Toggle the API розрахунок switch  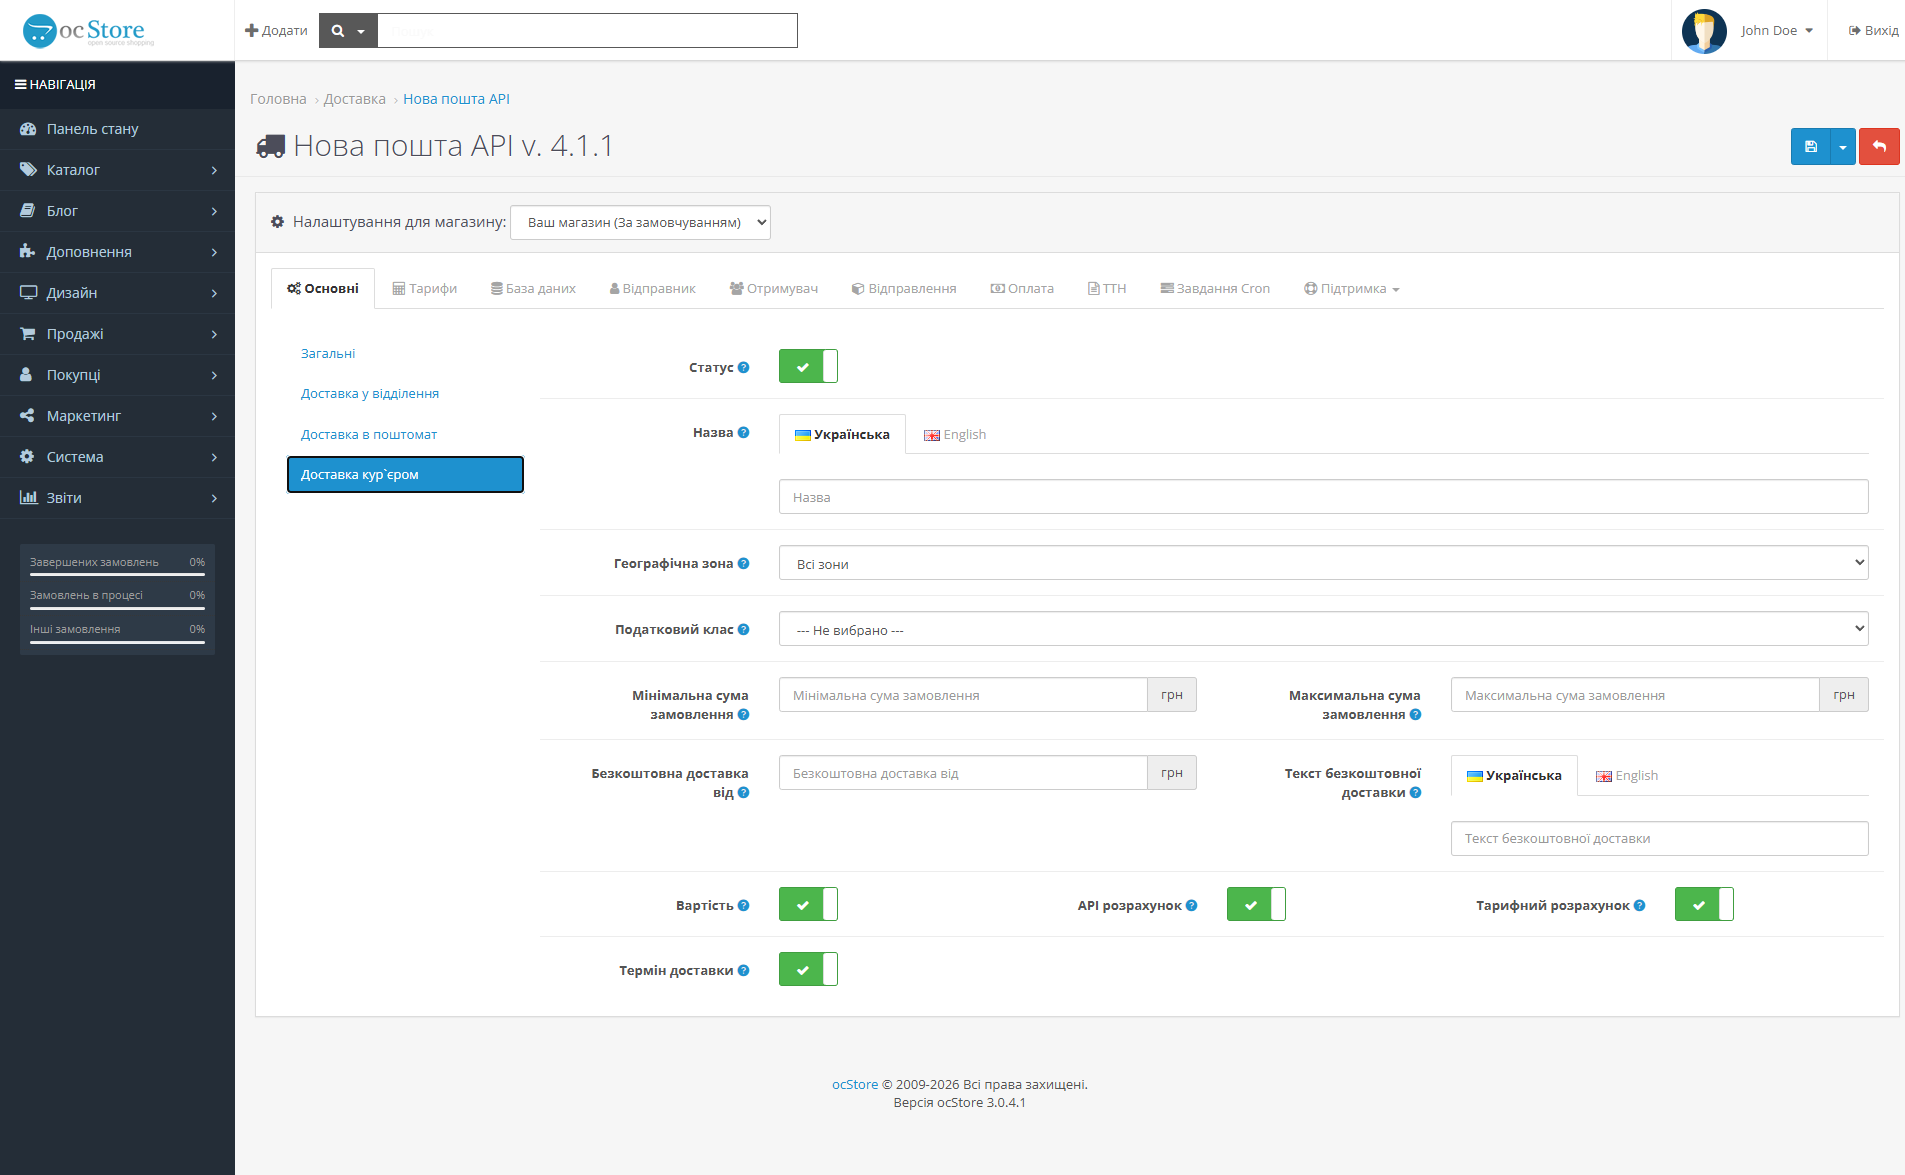pyautogui.click(x=1256, y=904)
